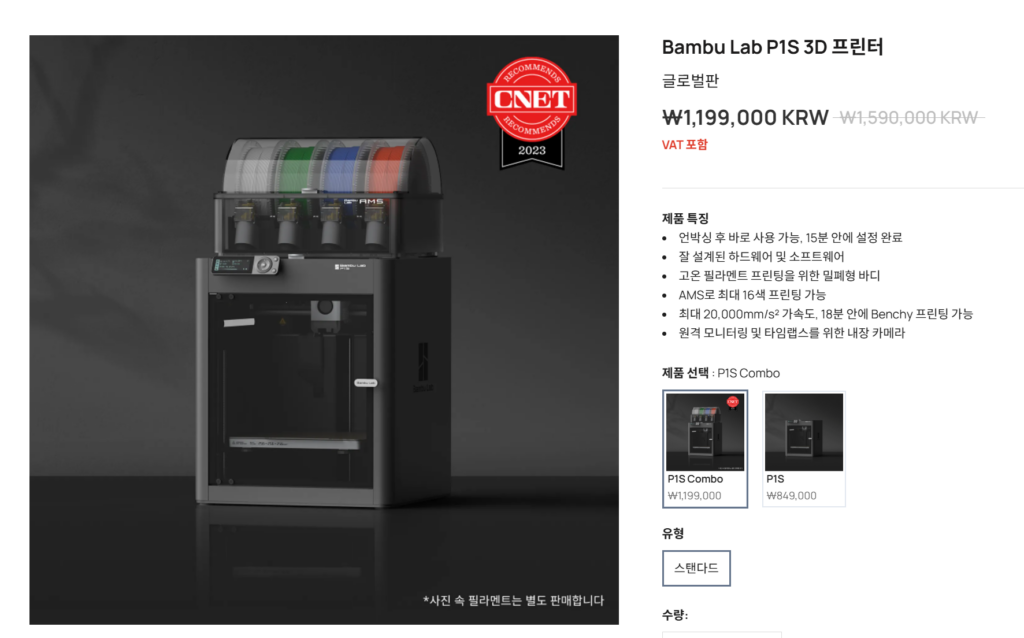Click the P1S Combo thumbnail image
Viewport: 1024px width, 638px height.
705,432
